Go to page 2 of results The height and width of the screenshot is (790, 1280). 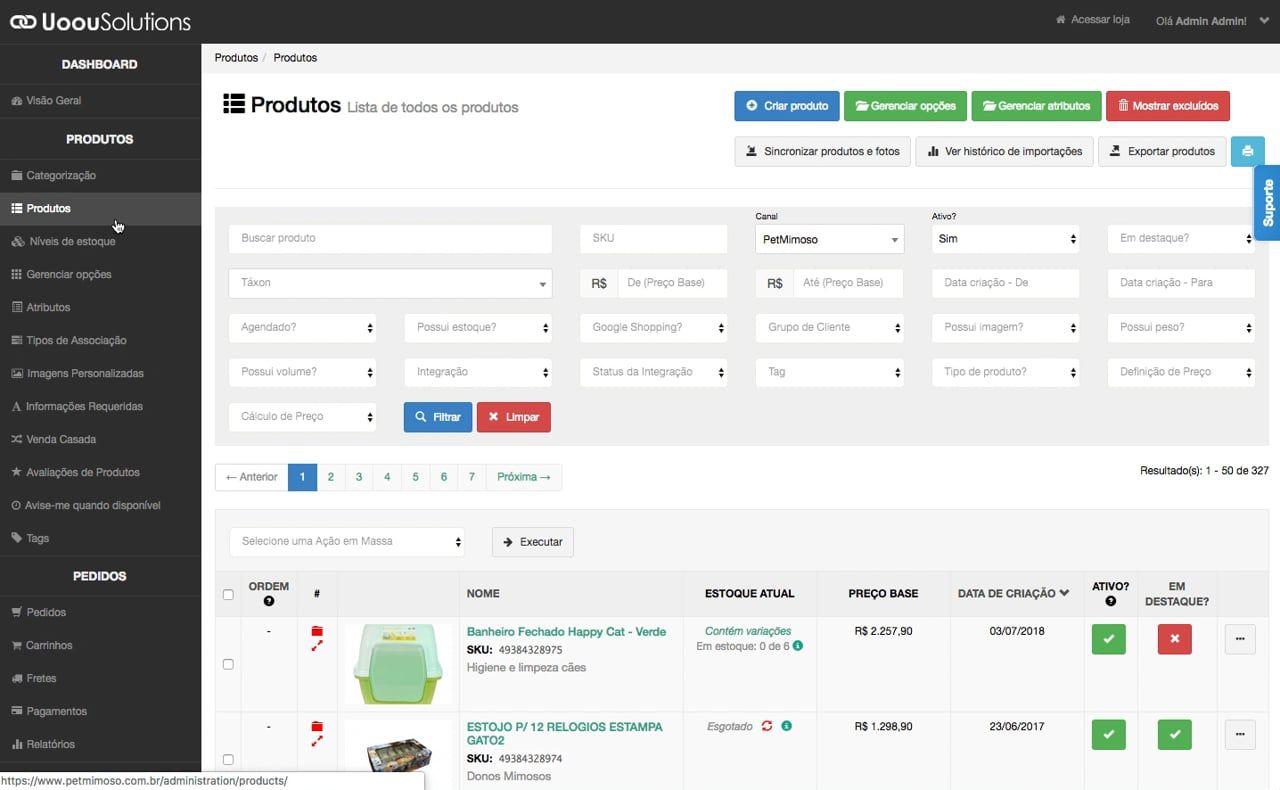331,477
